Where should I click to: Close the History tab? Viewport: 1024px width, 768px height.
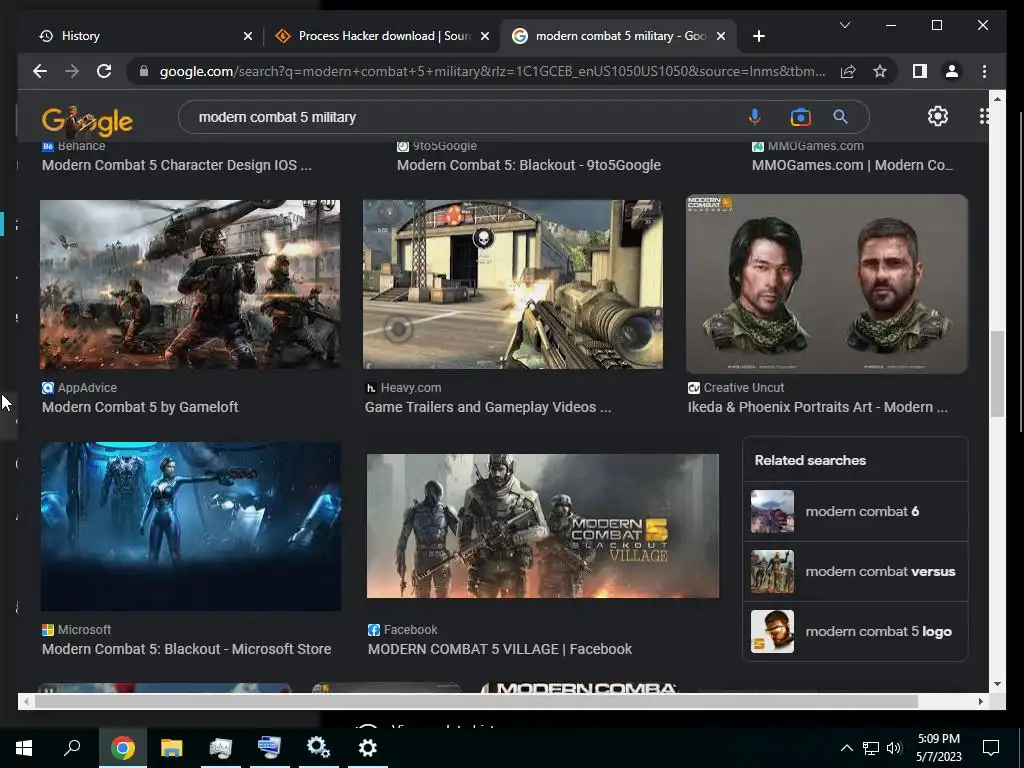(248, 36)
